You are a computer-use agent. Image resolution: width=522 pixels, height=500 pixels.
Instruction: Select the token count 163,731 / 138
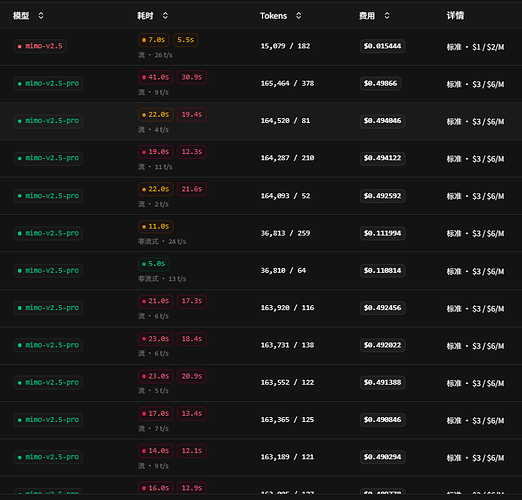tap(287, 345)
